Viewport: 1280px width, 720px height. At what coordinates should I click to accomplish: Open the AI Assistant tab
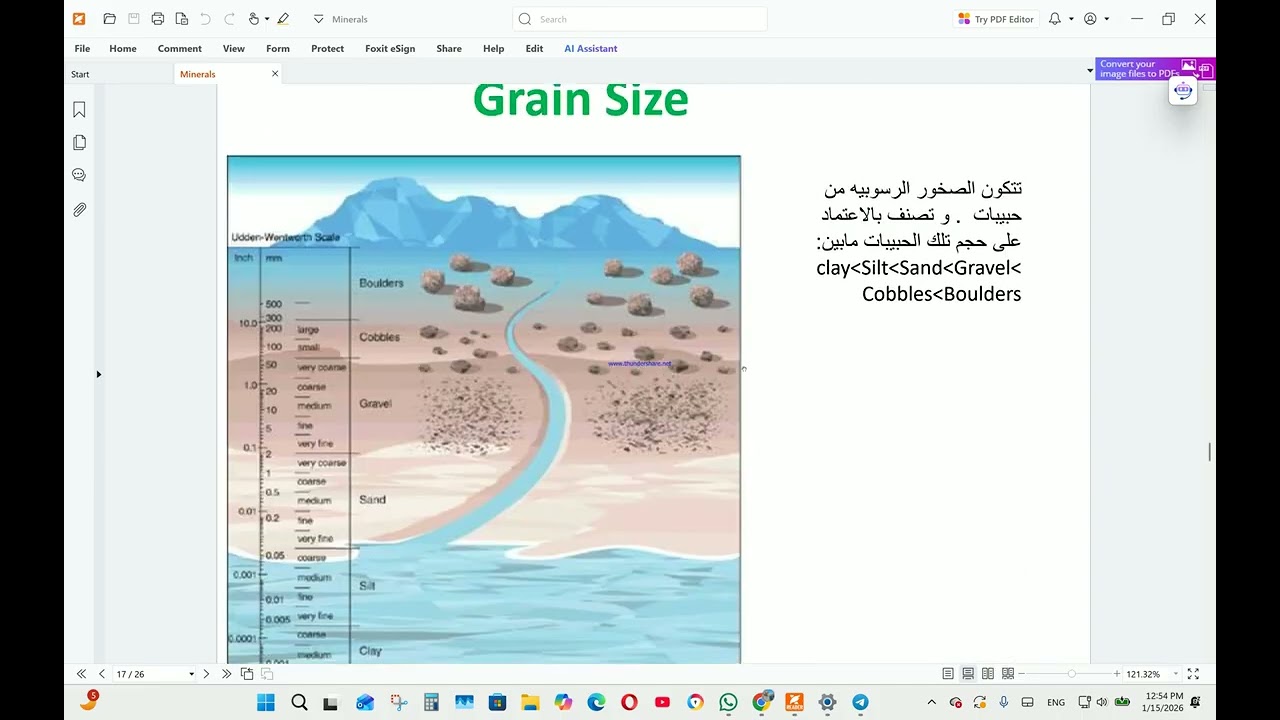[x=590, y=48]
